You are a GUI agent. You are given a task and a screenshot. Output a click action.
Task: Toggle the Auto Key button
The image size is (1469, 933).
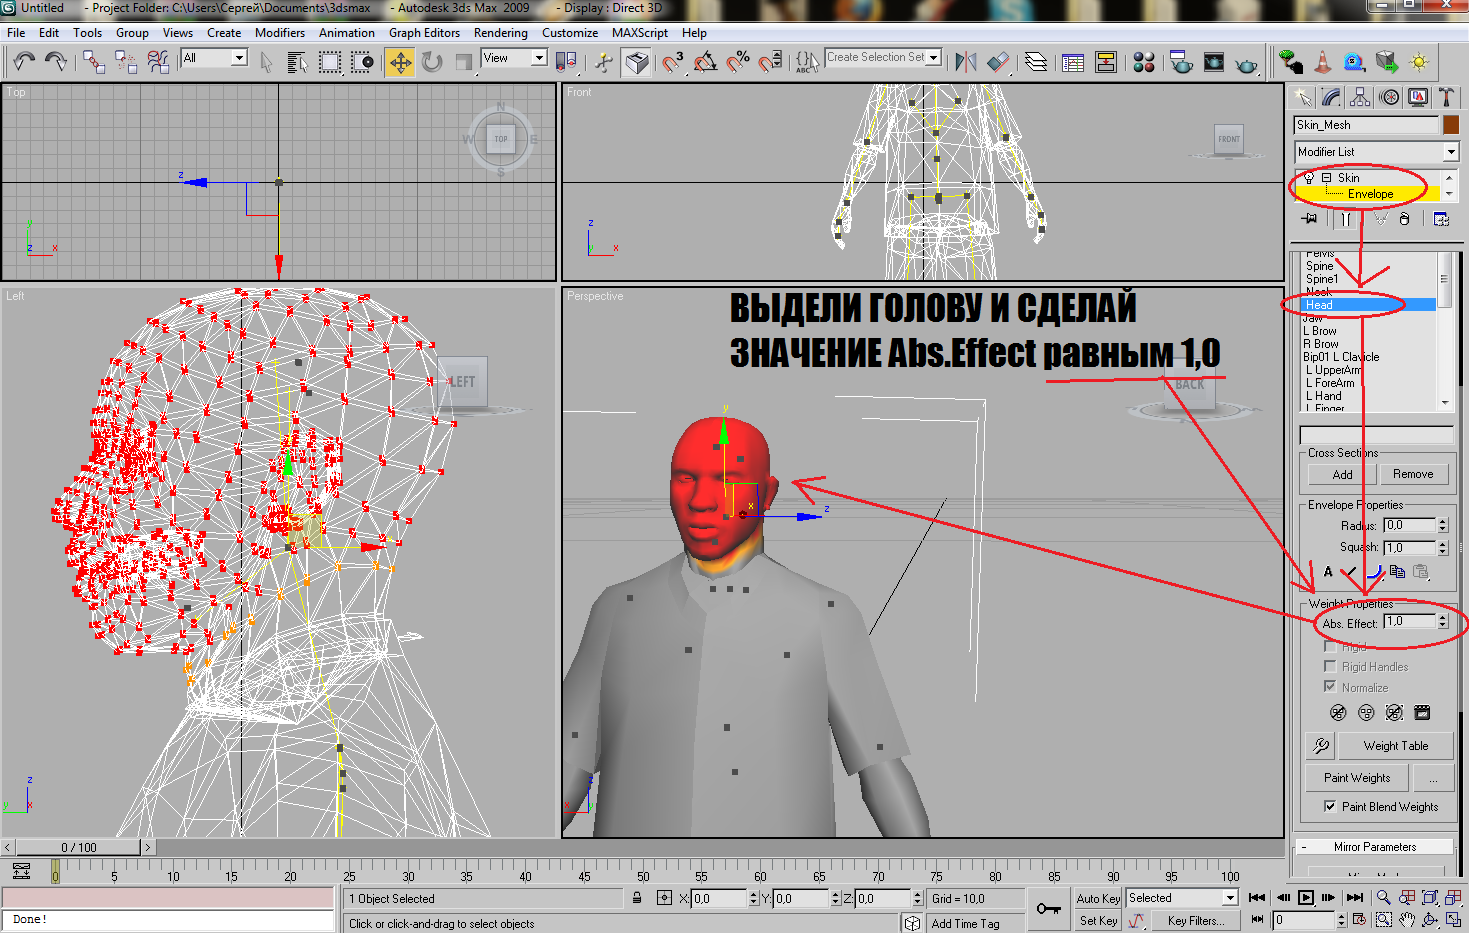point(1098,899)
